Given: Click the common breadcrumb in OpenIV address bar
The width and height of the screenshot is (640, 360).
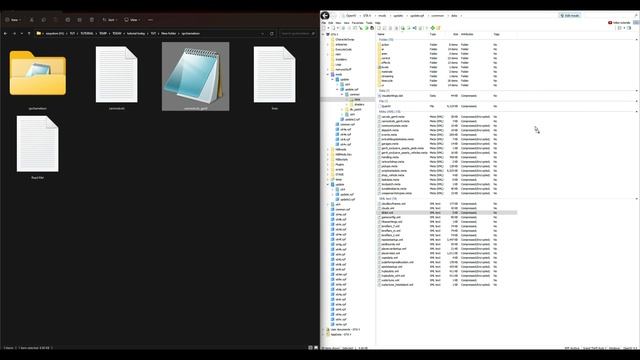Looking at the screenshot, I should click(438, 16).
